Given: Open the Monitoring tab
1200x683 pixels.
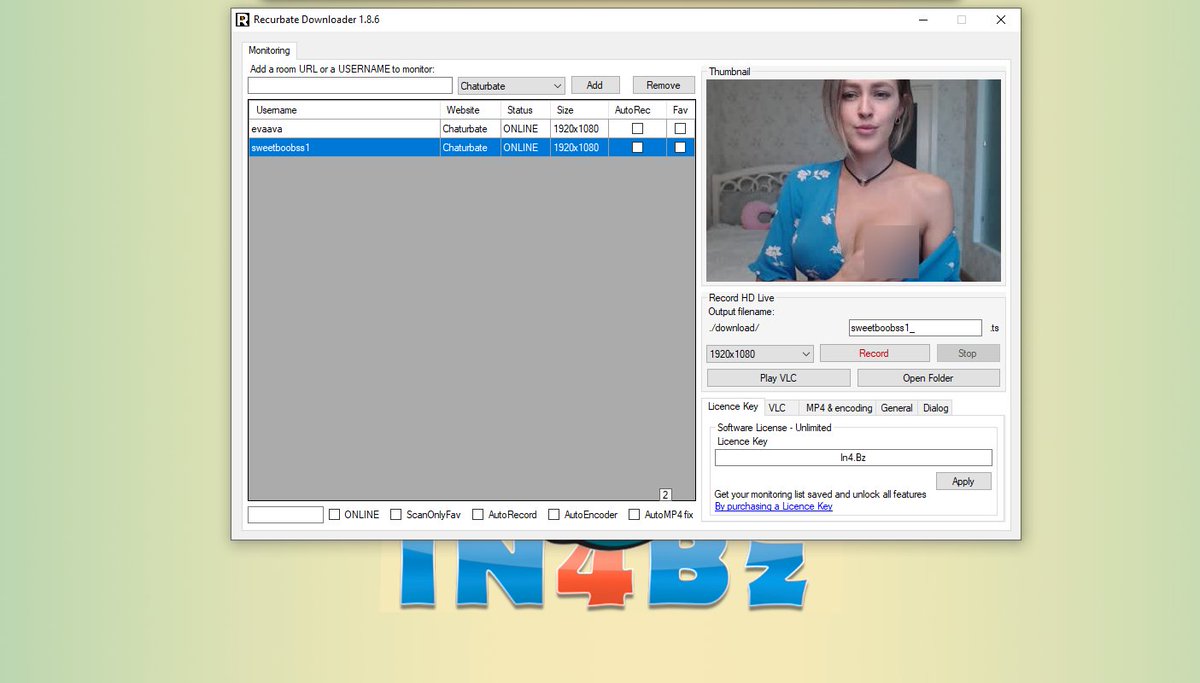Looking at the screenshot, I should 269,50.
